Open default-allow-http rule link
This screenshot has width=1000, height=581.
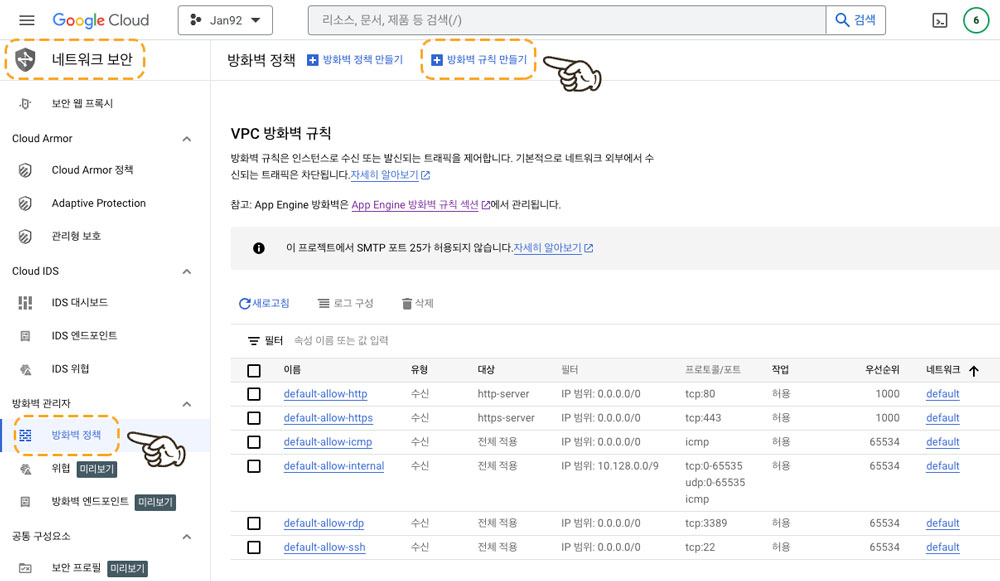(325, 394)
